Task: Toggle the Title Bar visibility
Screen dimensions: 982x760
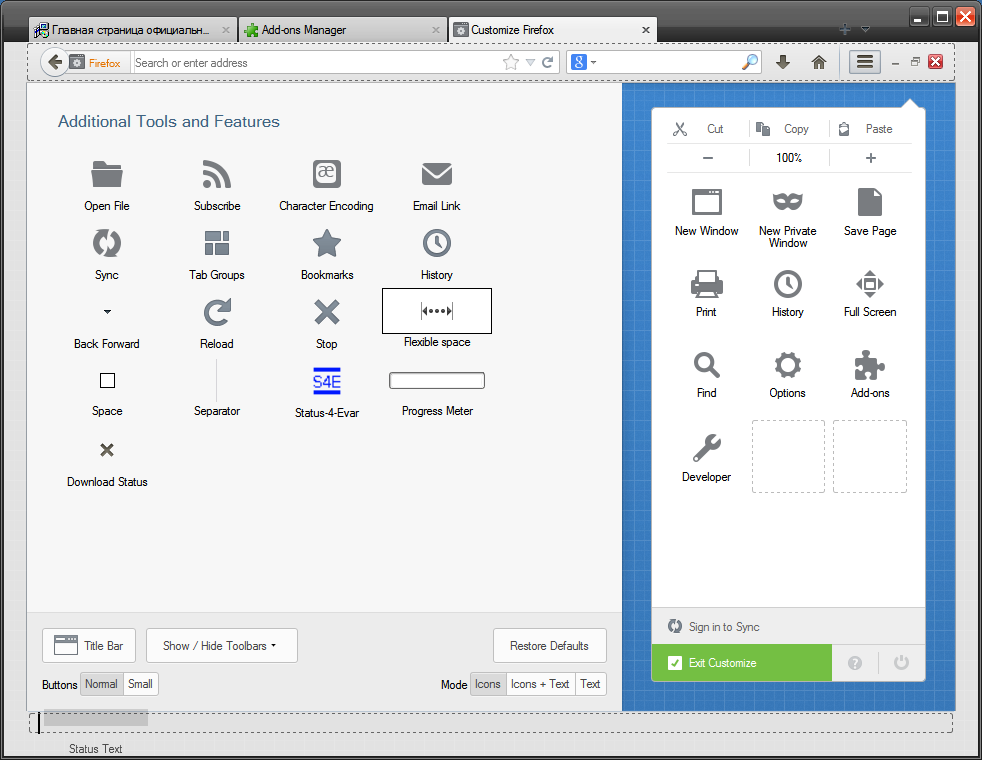Action: (x=88, y=645)
